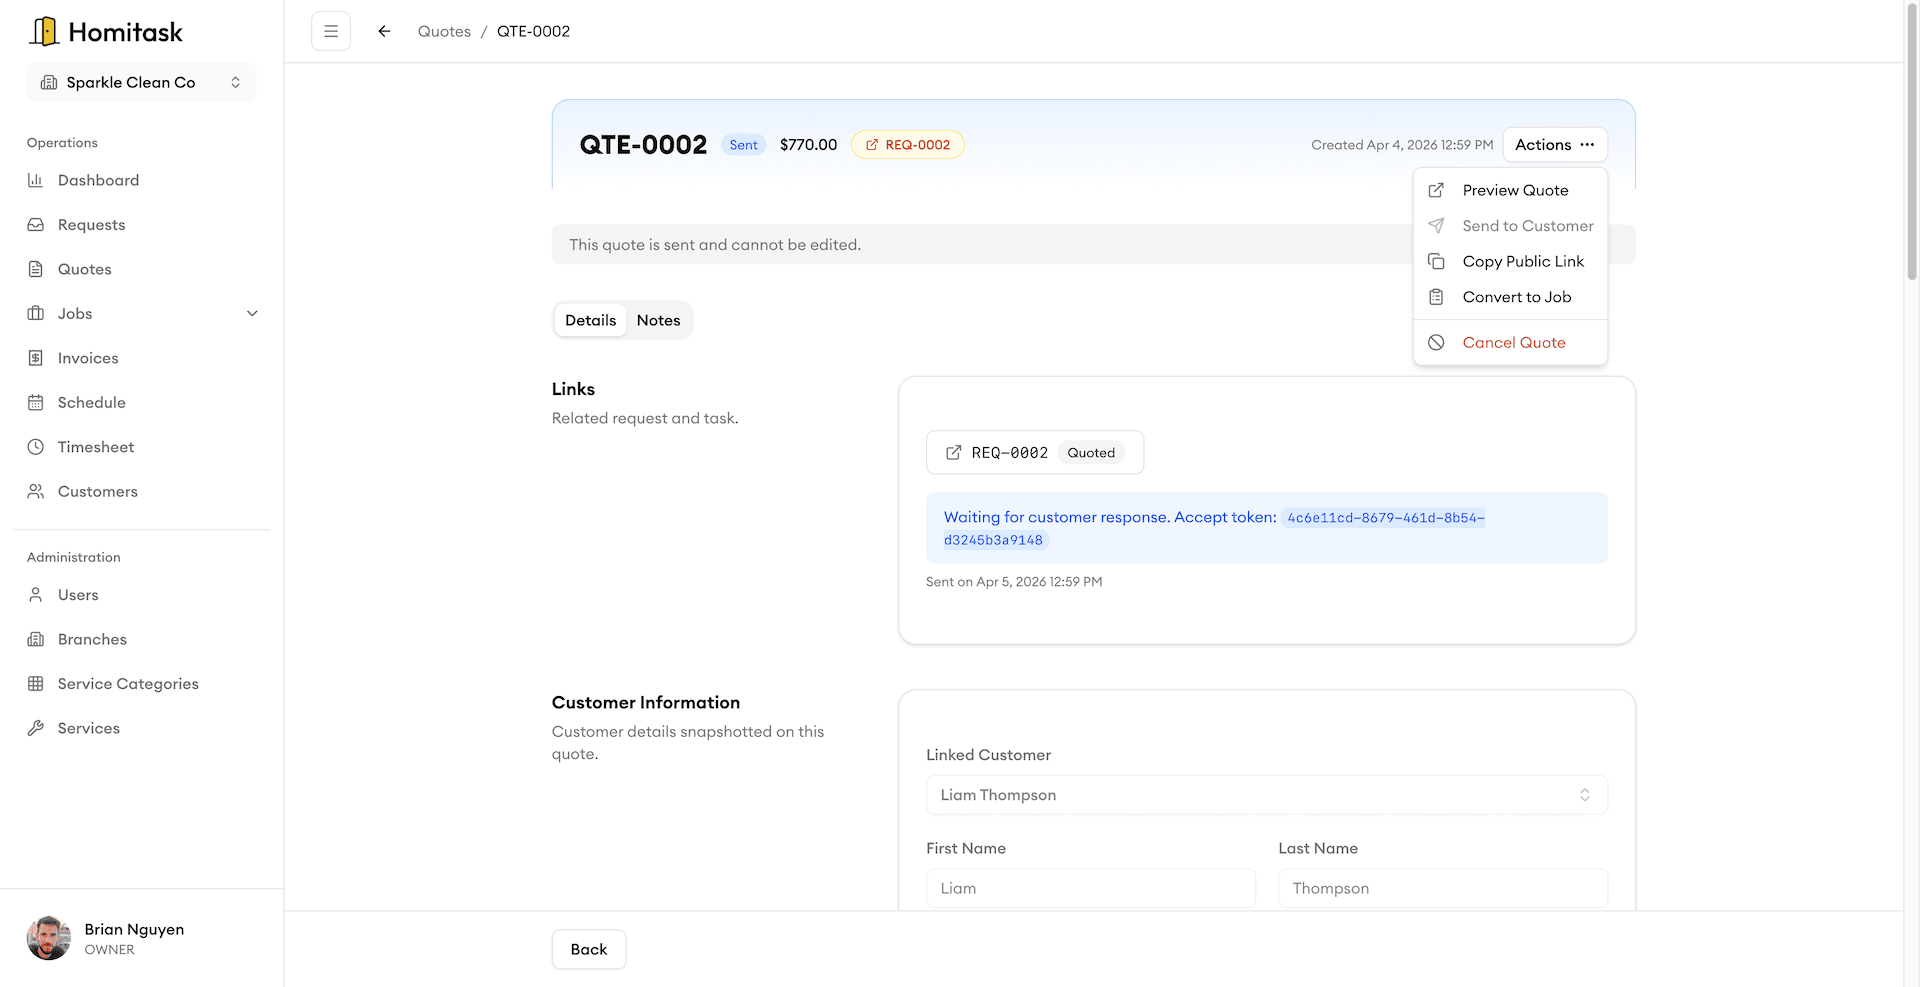Click the Back button at the bottom
This screenshot has width=1920, height=987.
(588, 949)
